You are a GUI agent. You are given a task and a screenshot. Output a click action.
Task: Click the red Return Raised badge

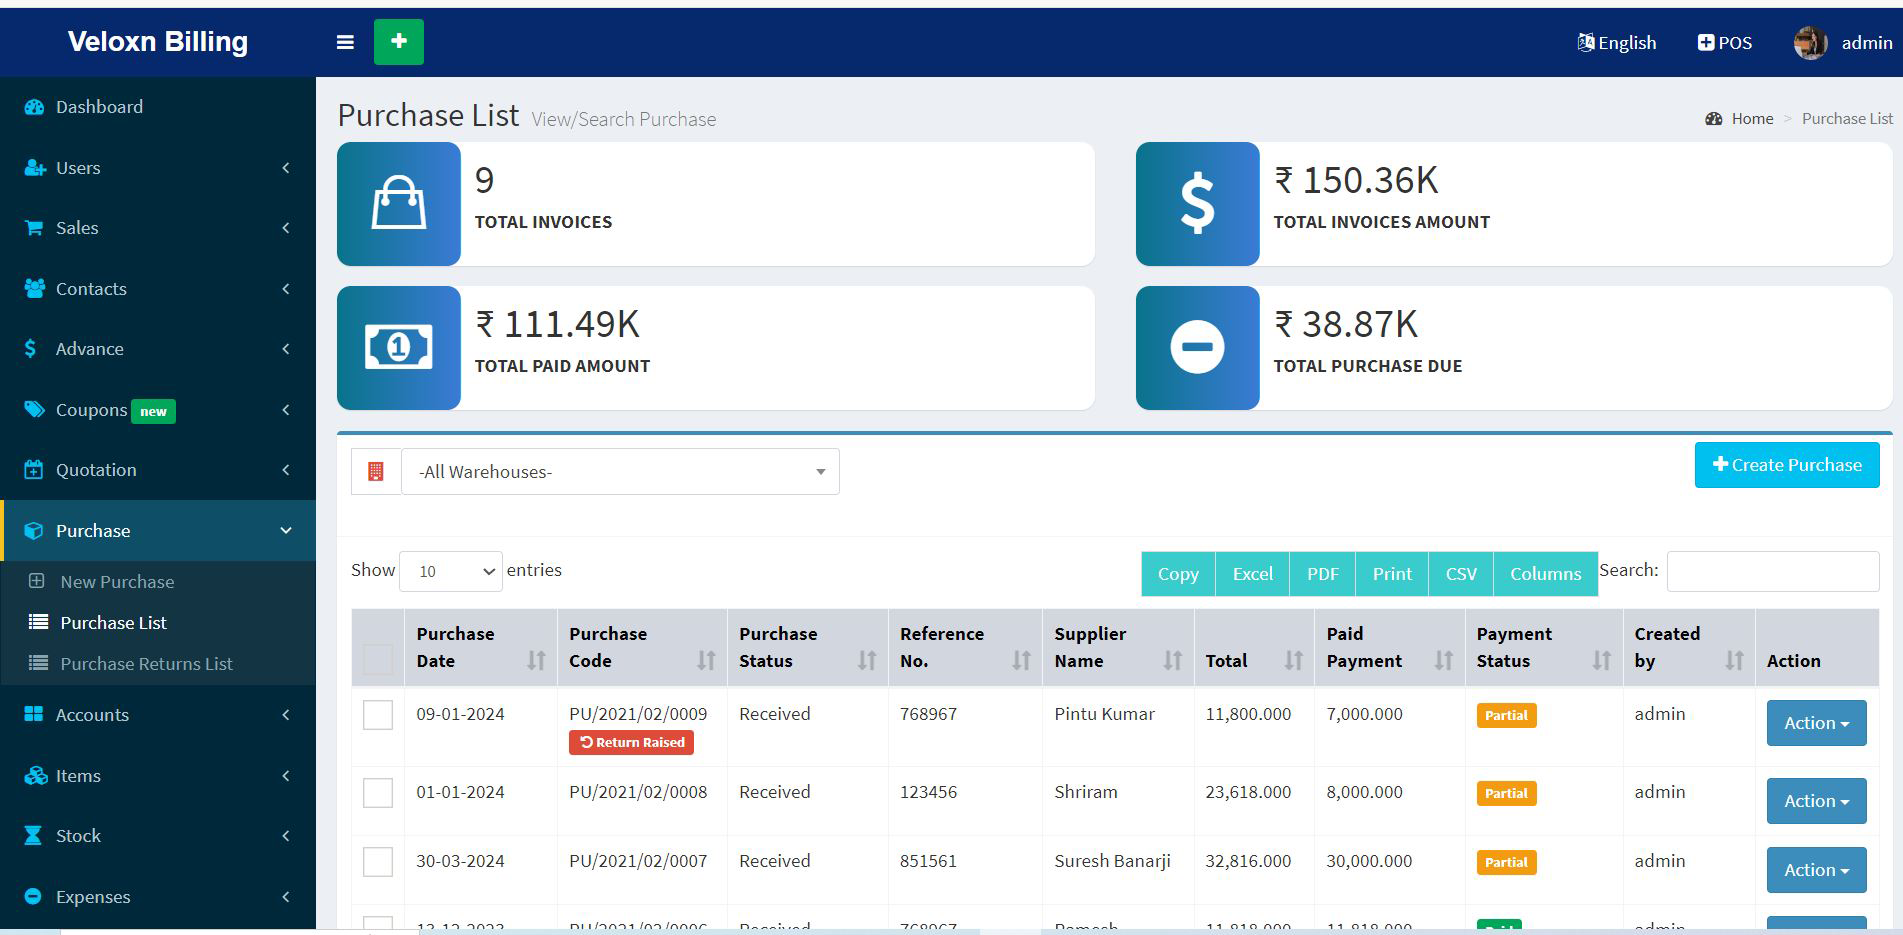coord(631,743)
